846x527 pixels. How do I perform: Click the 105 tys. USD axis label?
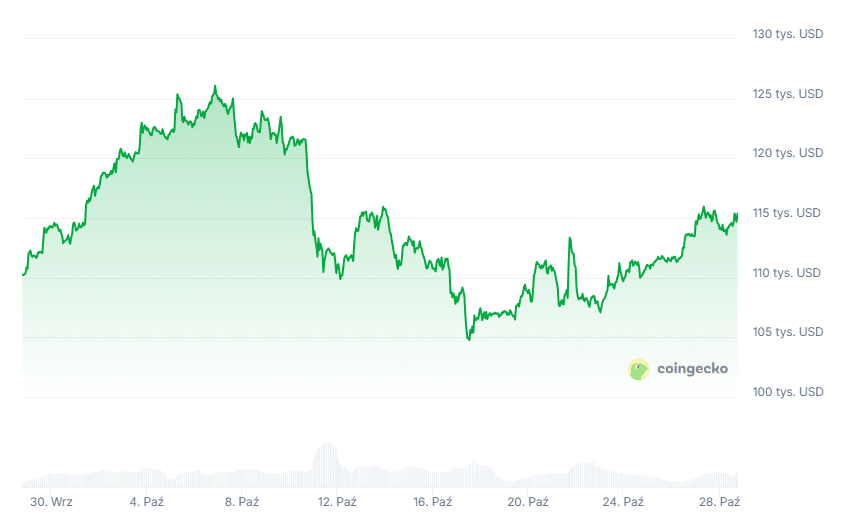(788, 332)
